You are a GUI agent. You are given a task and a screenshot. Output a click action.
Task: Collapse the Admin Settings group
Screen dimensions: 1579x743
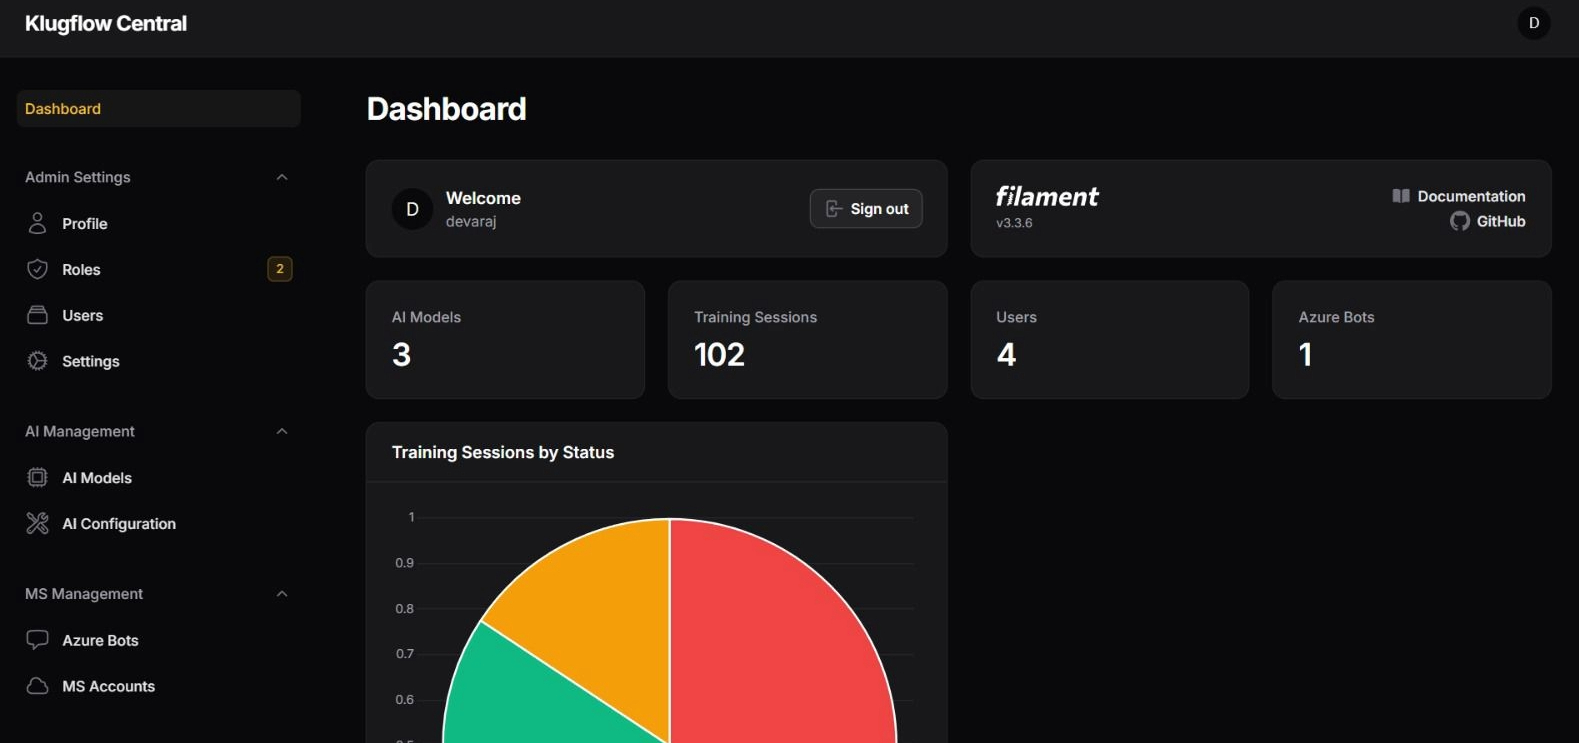tap(282, 177)
